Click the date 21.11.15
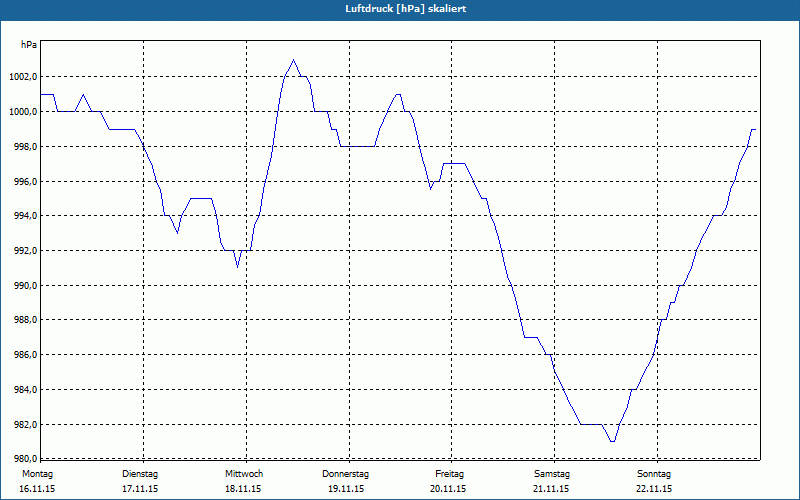Screen dimensions: 800x500 [552, 489]
